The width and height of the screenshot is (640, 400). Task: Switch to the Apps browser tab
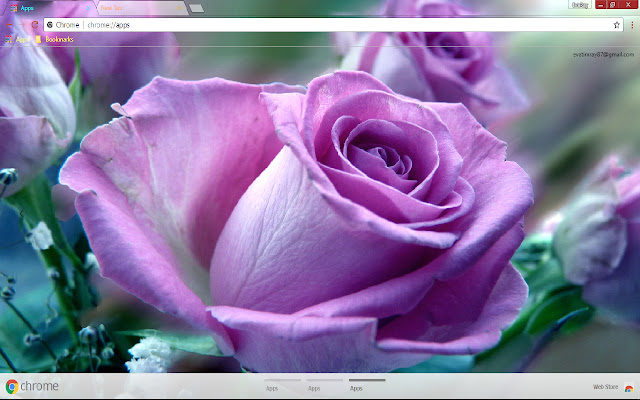click(x=49, y=8)
